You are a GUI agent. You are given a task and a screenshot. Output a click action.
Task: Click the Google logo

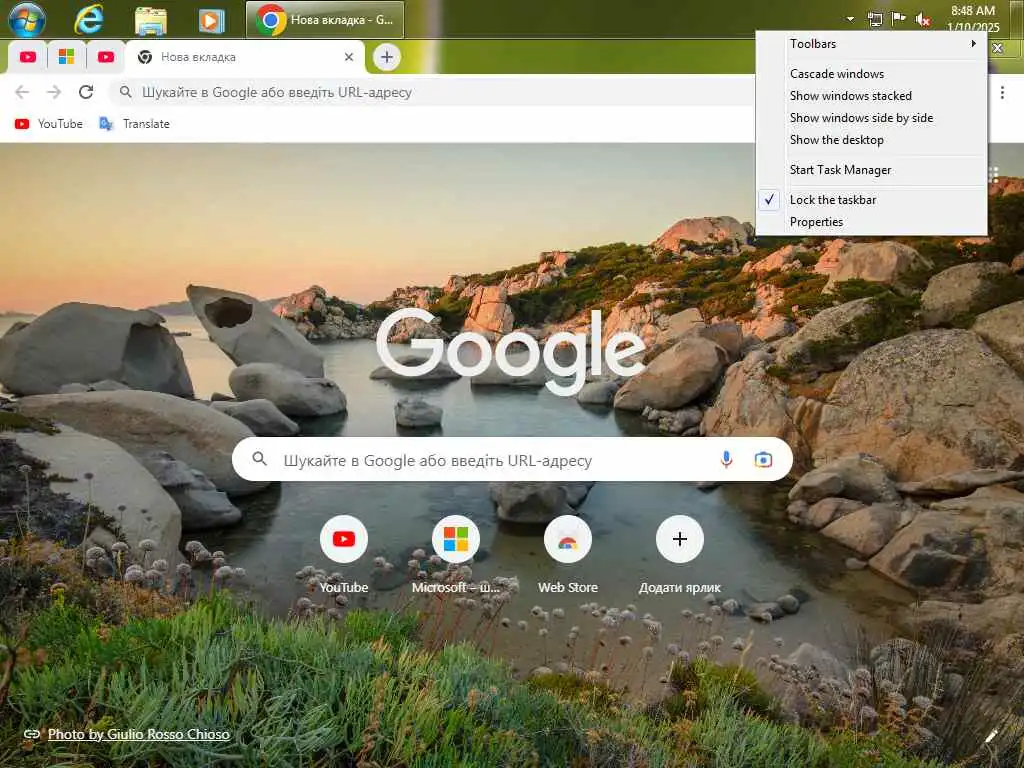(511, 351)
